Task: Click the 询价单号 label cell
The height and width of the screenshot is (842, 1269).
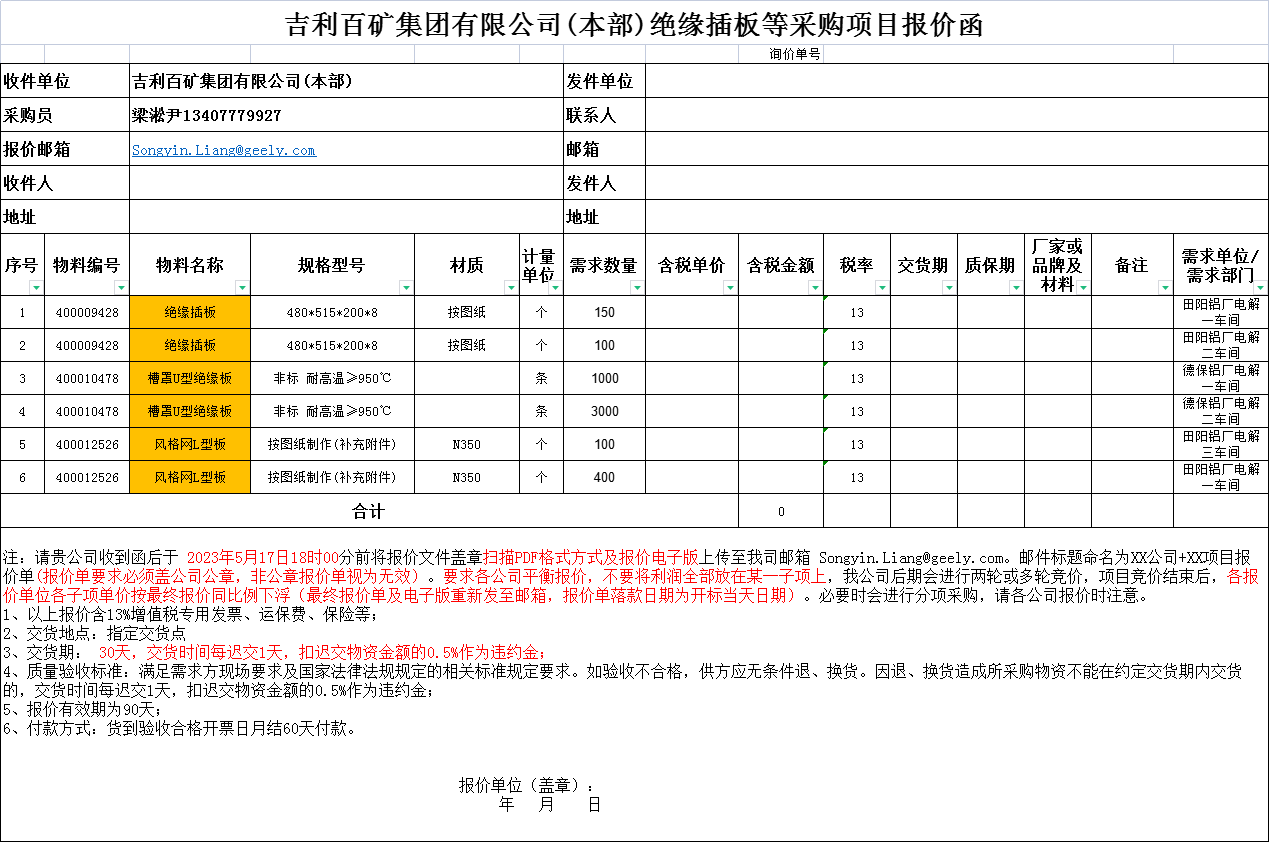Action: (x=796, y=54)
